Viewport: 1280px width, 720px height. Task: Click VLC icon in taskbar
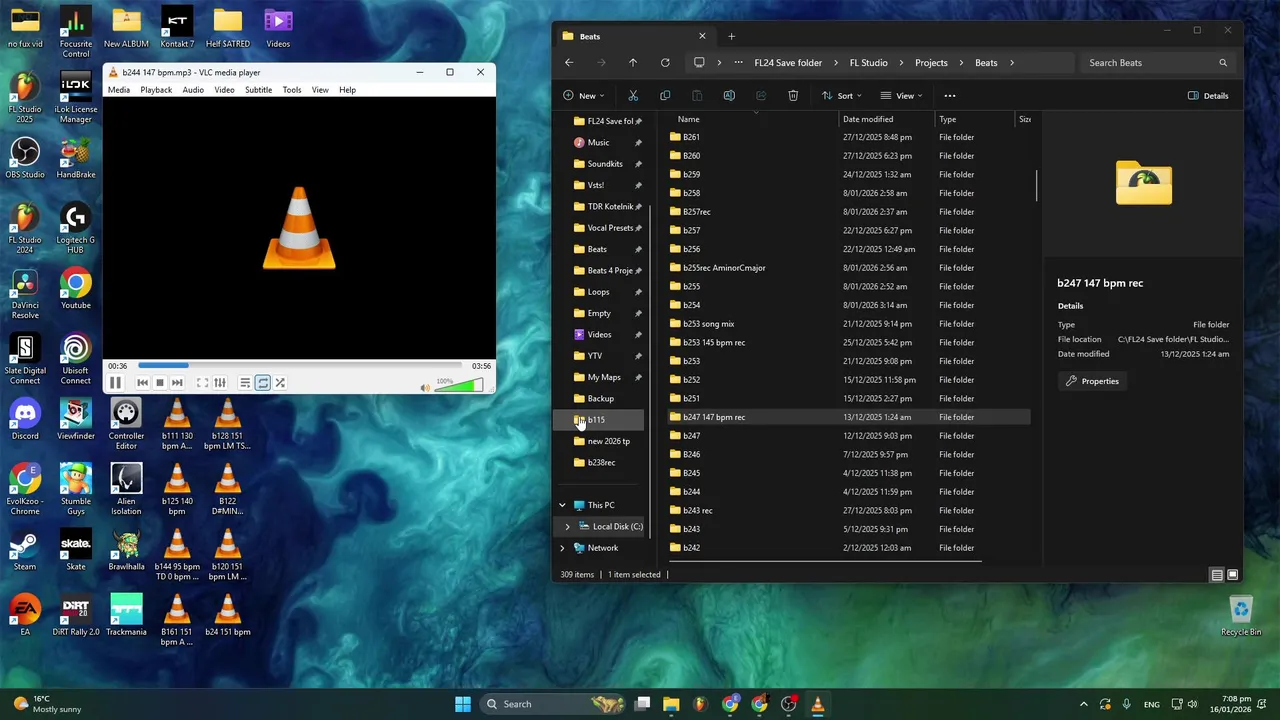pyautogui.click(x=817, y=704)
